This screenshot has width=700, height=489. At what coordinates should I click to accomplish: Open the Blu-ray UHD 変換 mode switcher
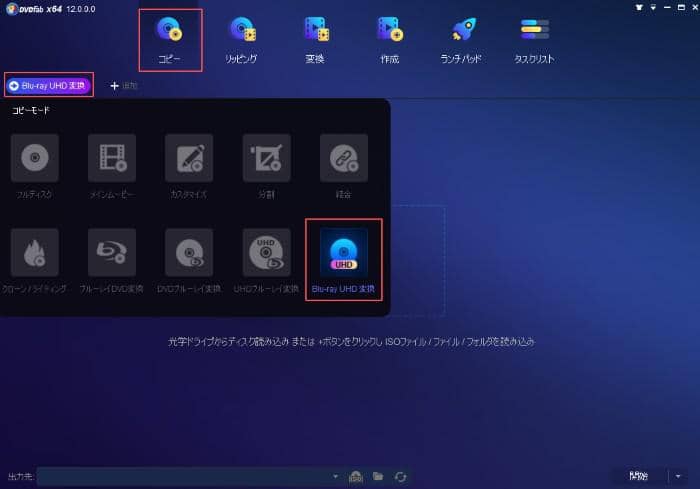click(49, 85)
